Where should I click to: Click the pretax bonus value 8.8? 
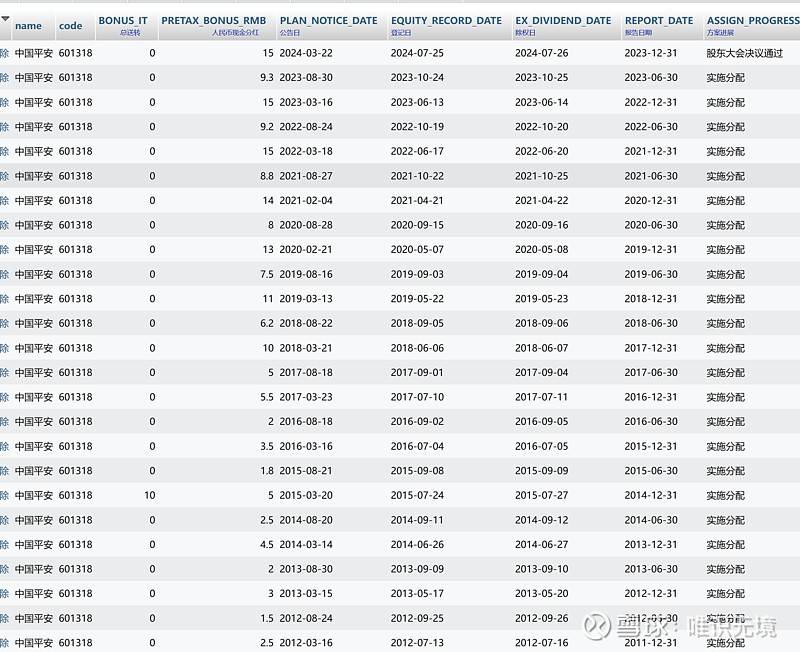(267, 176)
